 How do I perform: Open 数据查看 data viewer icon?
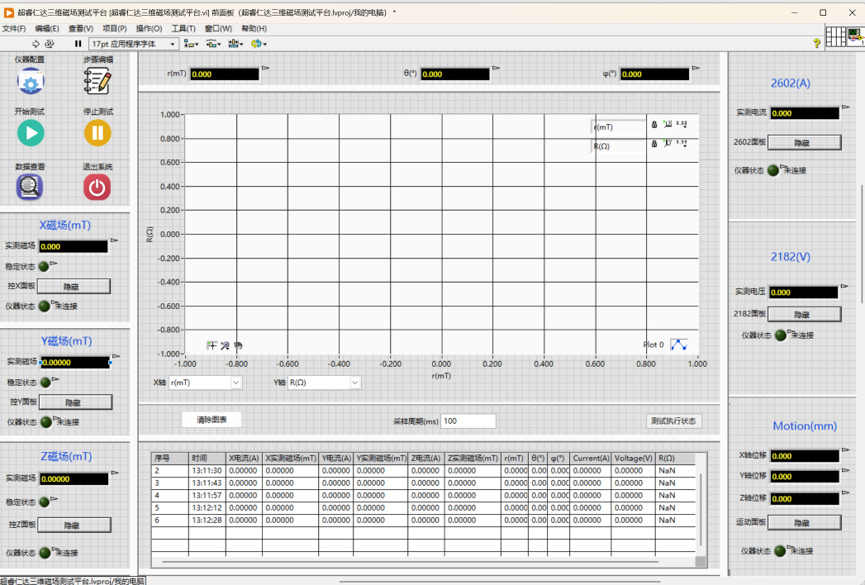click(x=30, y=186)
